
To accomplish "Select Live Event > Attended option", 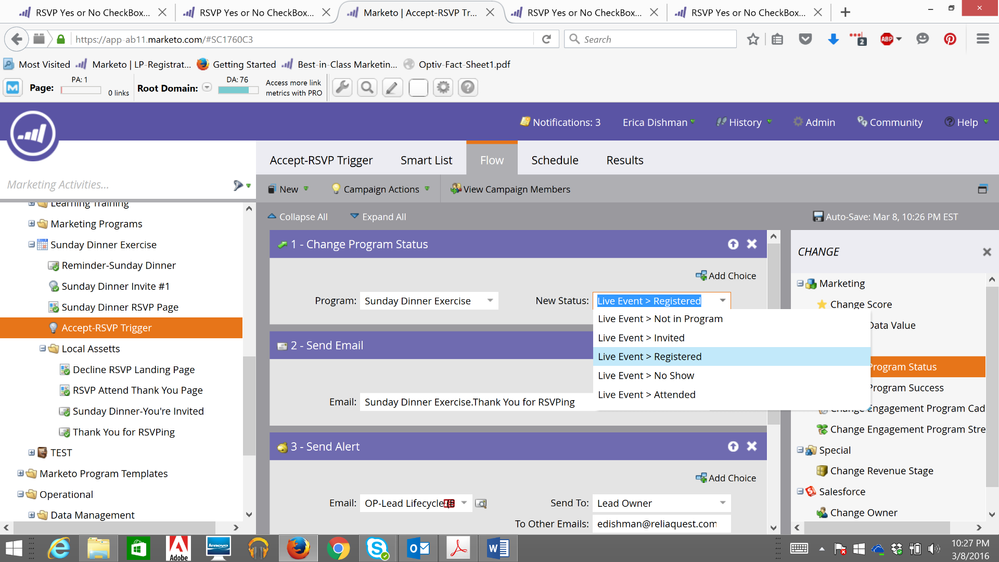I will tap(731, 394).
